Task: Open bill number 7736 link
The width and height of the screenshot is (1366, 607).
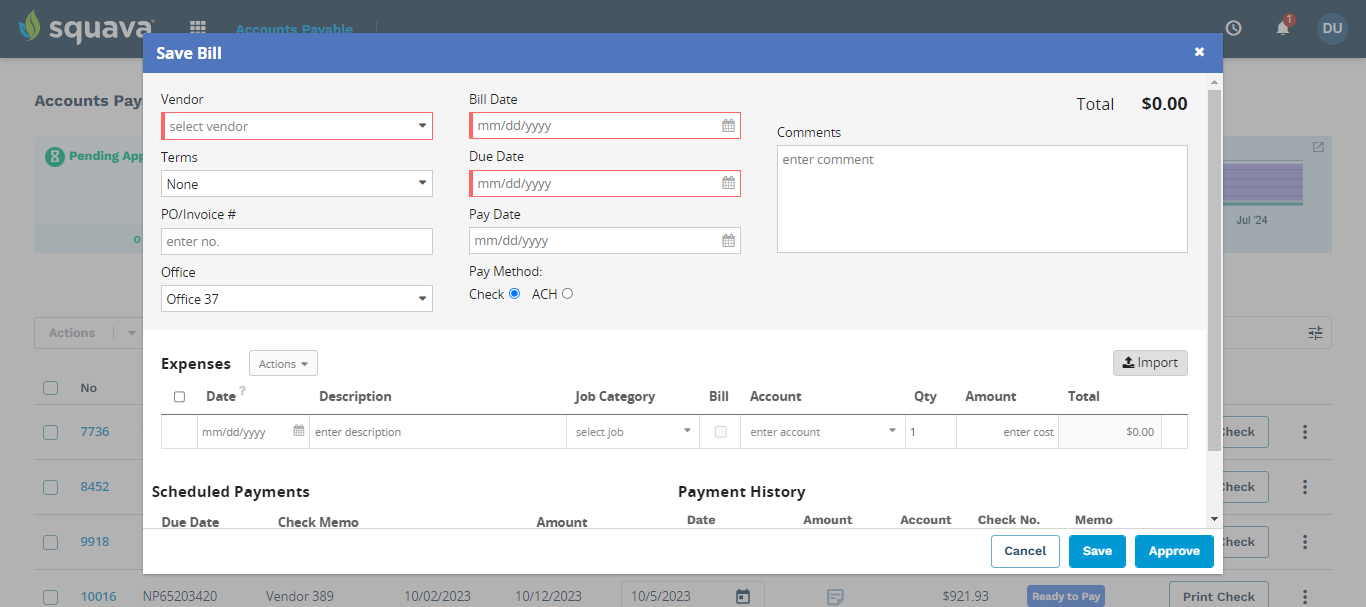Action: click(95, 432)
